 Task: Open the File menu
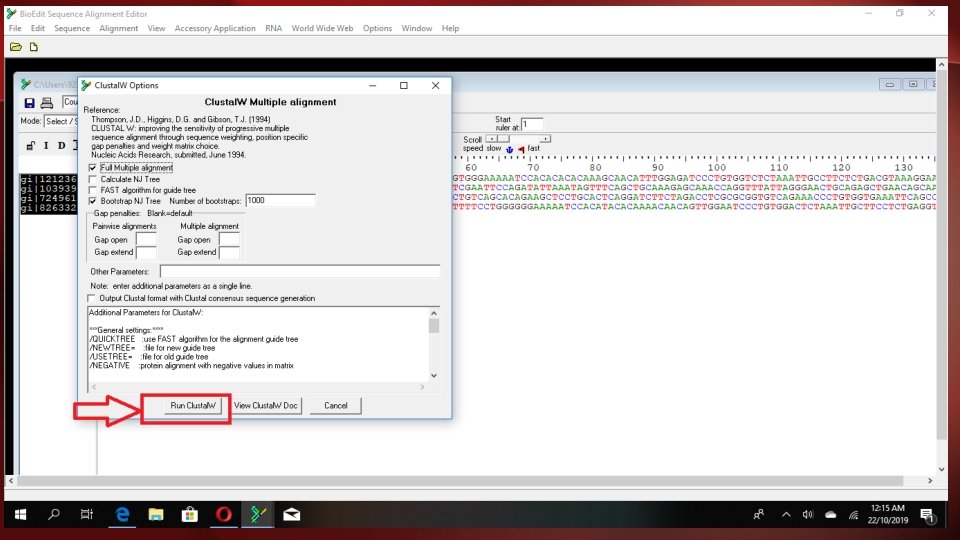[x=15, y=28]
